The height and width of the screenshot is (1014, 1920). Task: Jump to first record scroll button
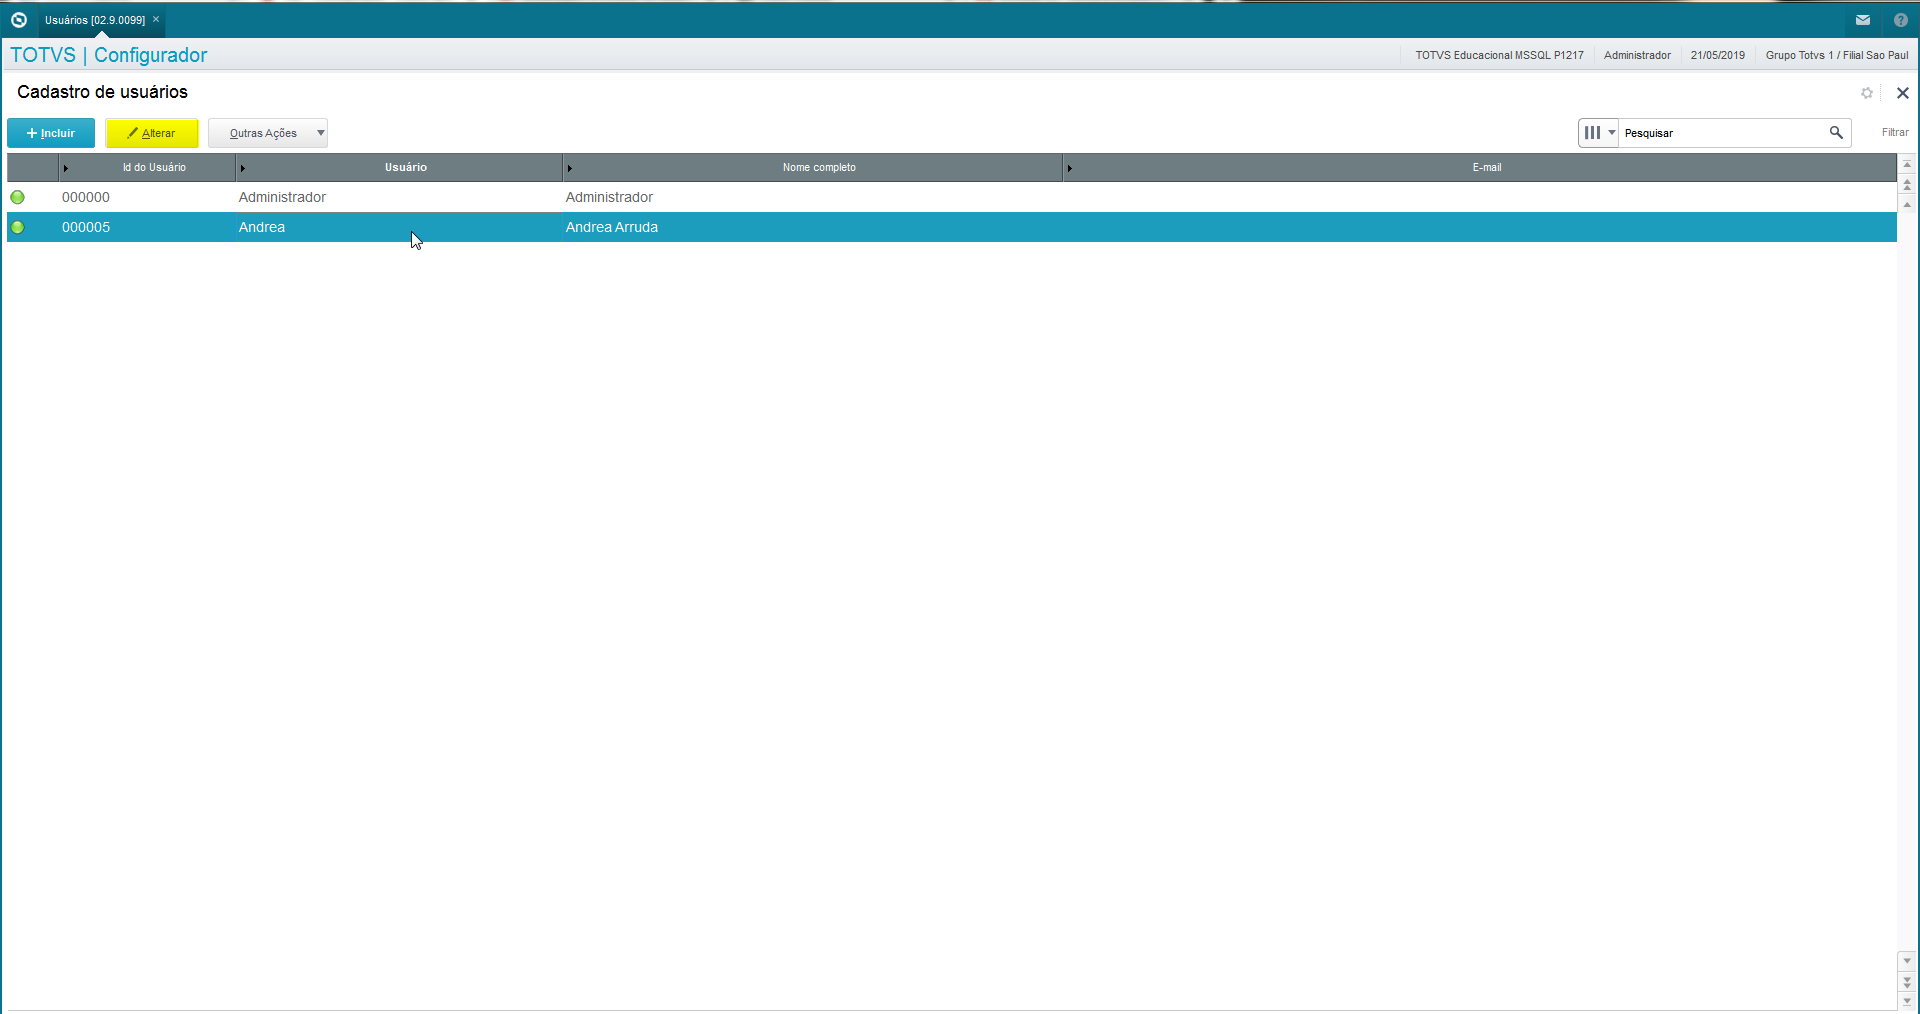(x=1907, y=164)
